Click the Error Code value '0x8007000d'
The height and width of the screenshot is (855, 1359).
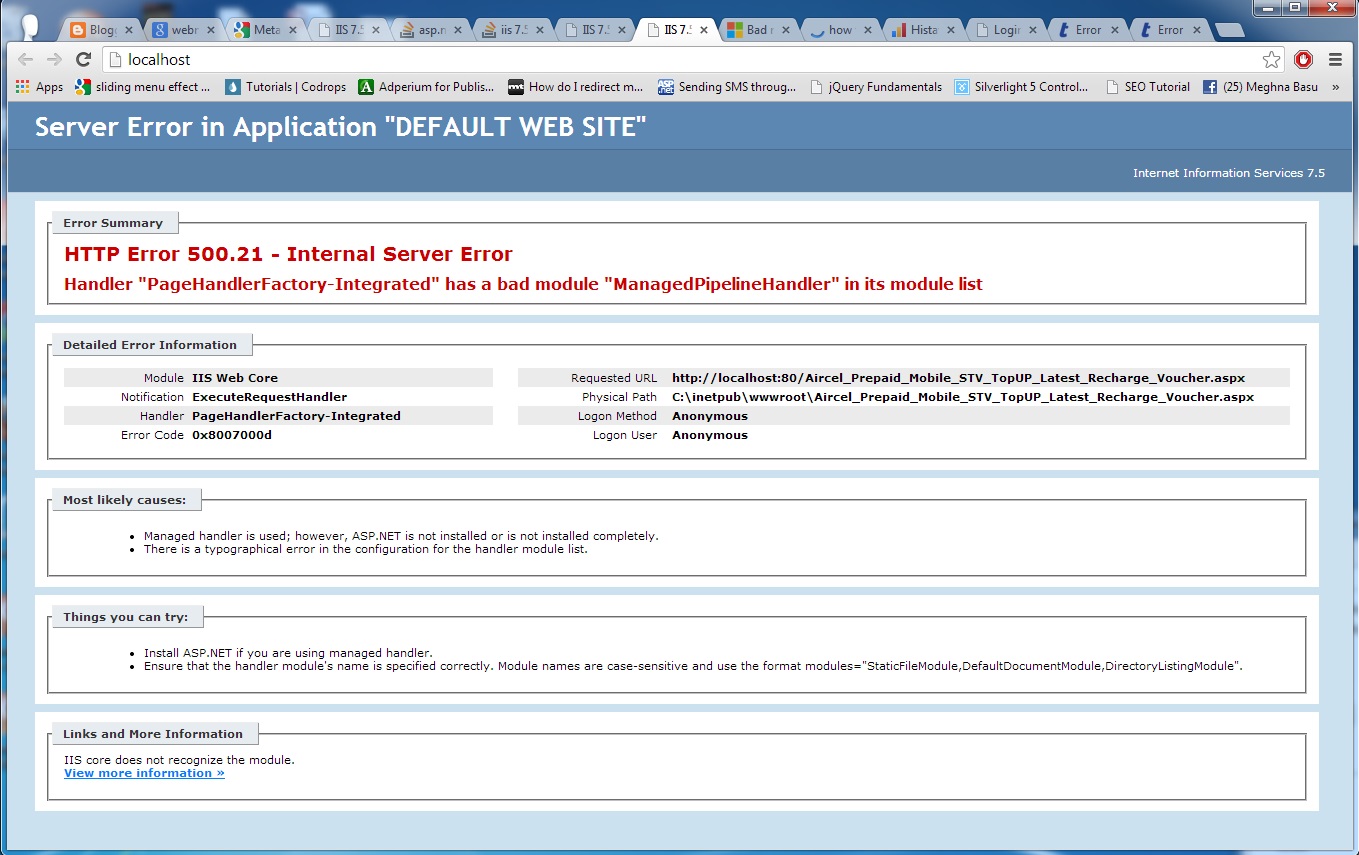[232, 435]
